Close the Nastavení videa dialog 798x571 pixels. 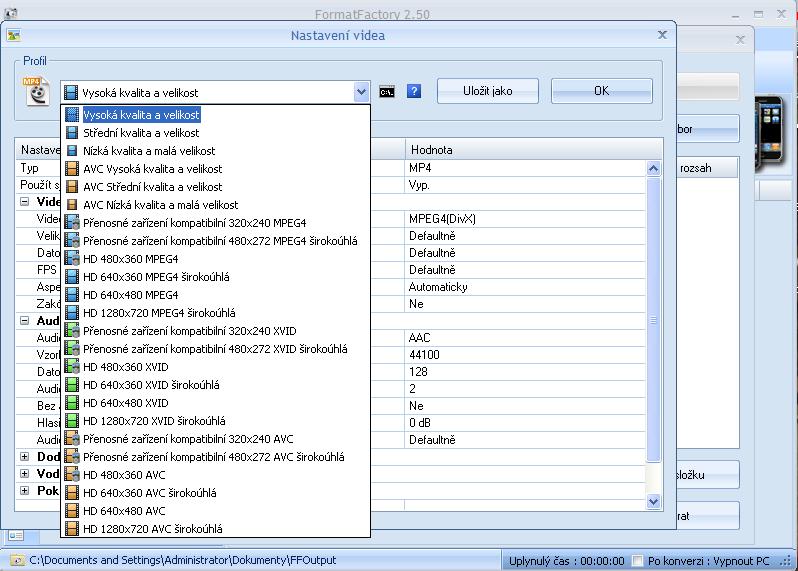pos(661,35)
